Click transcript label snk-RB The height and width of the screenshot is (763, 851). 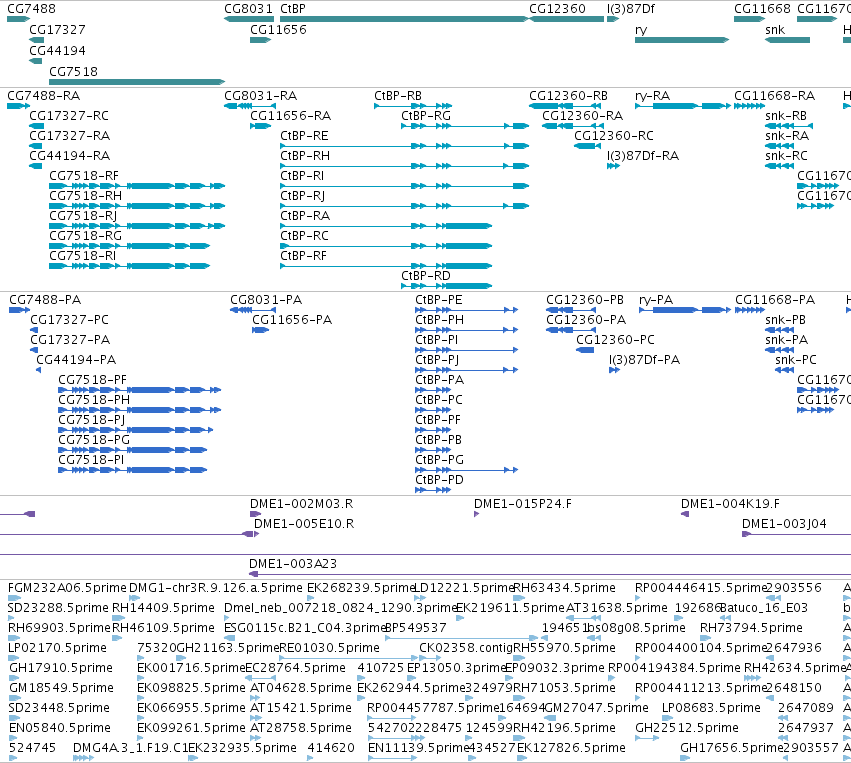pos(786,116)
